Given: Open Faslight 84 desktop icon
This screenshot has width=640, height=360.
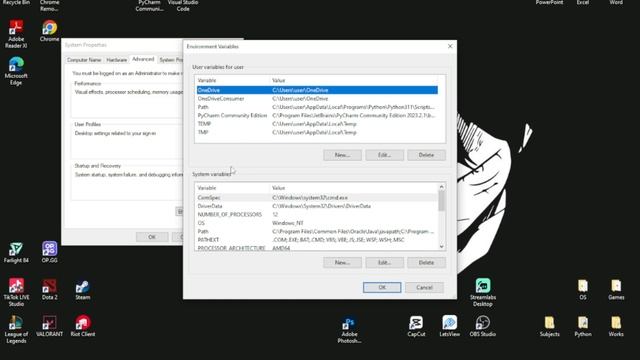Looking at the screenshot, I should point(16,253).
